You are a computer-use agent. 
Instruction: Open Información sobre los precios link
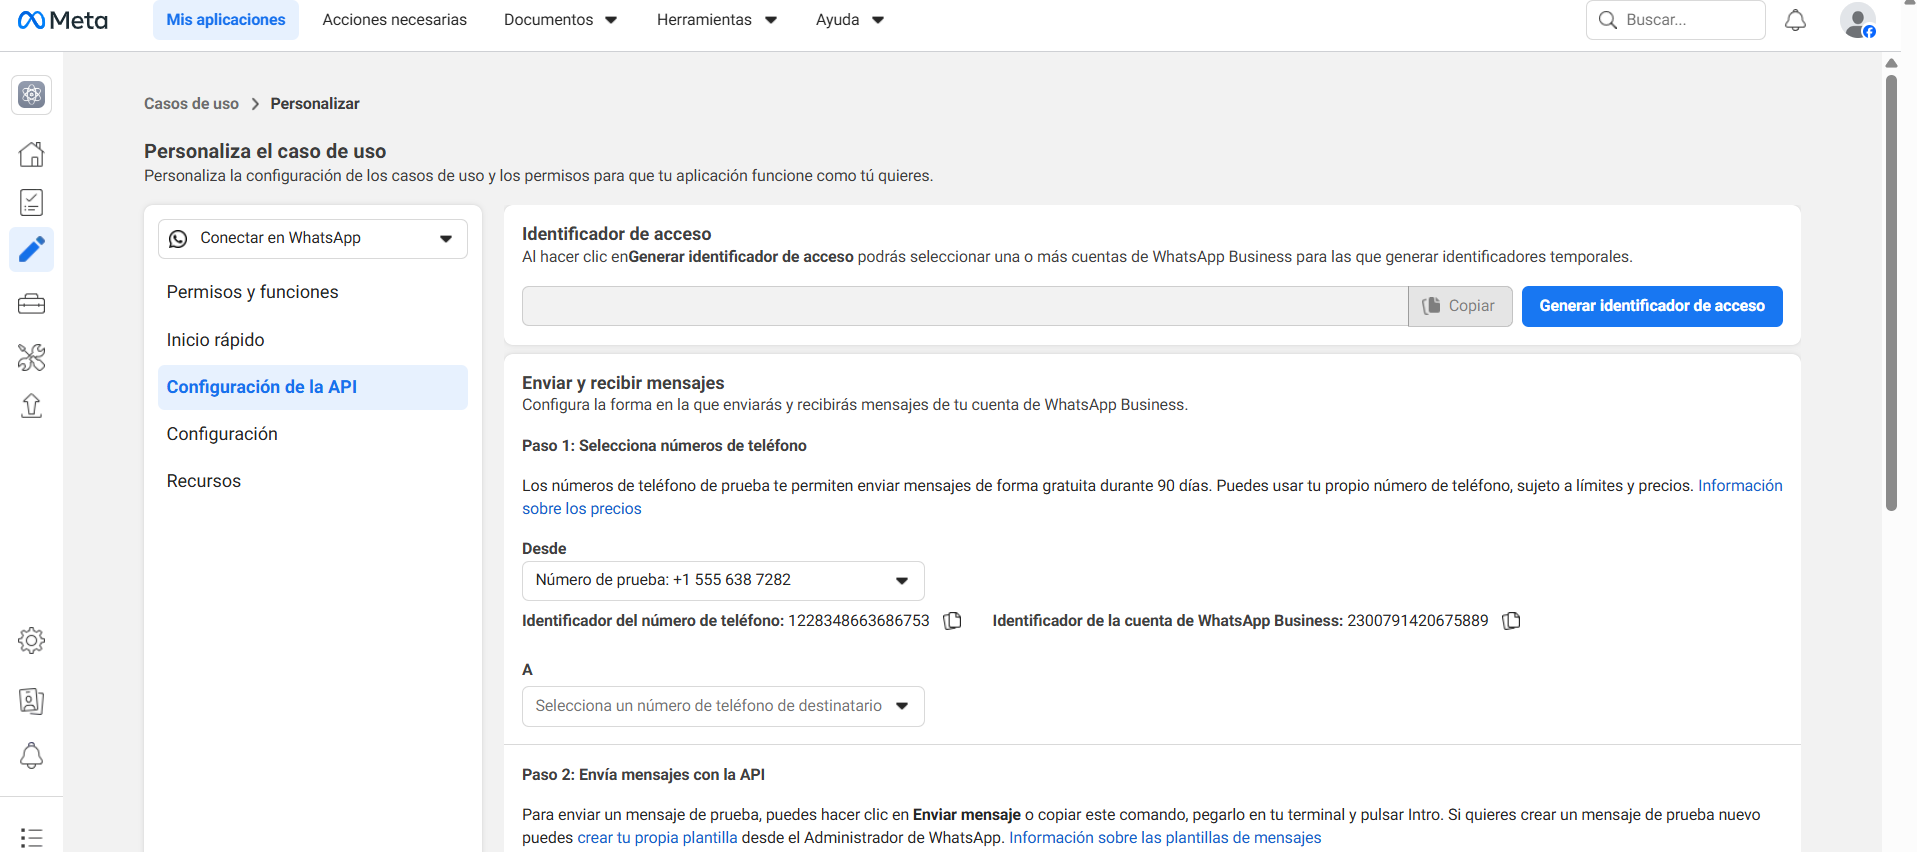pyautogui.click(x=1740, y=486)
